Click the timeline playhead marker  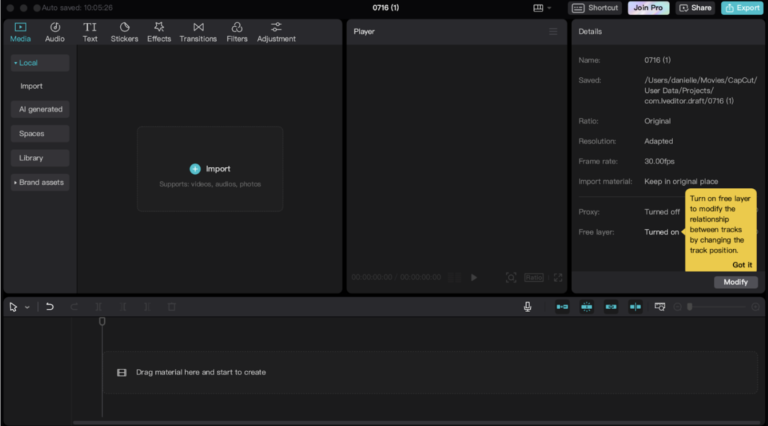[x=102, y=321]
